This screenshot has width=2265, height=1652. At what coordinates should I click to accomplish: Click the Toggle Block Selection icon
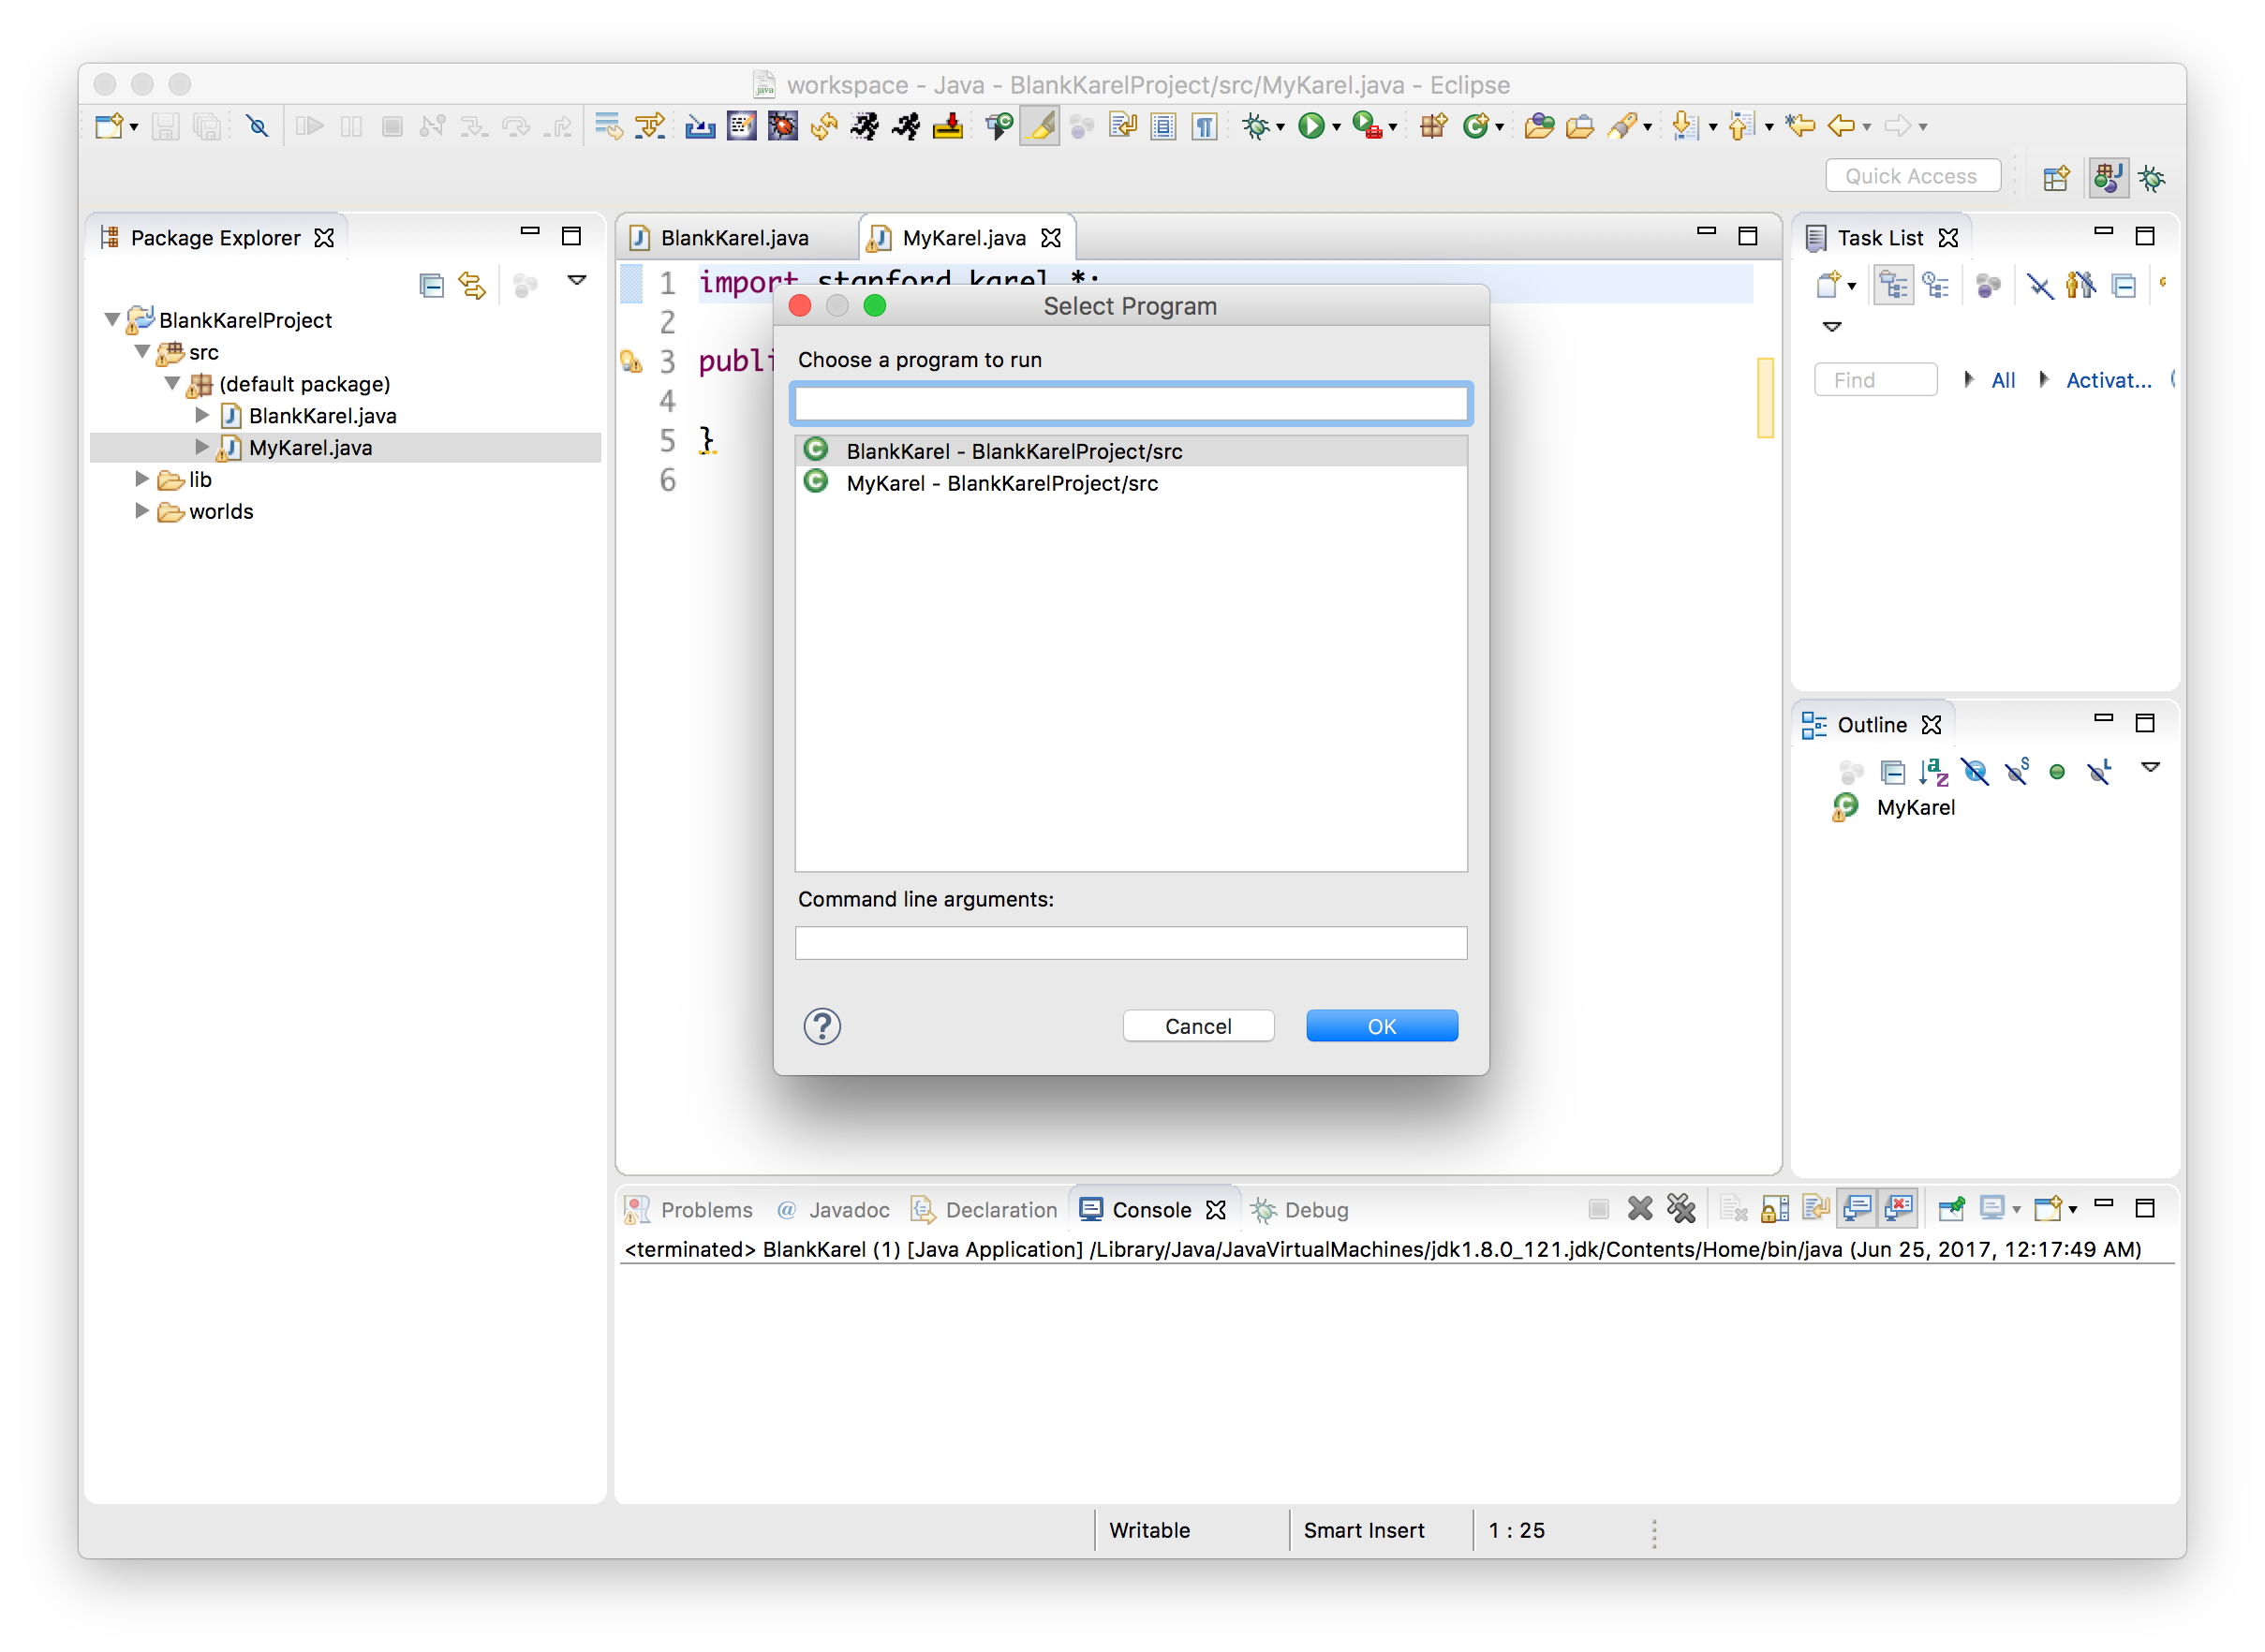click(1163, 126)
